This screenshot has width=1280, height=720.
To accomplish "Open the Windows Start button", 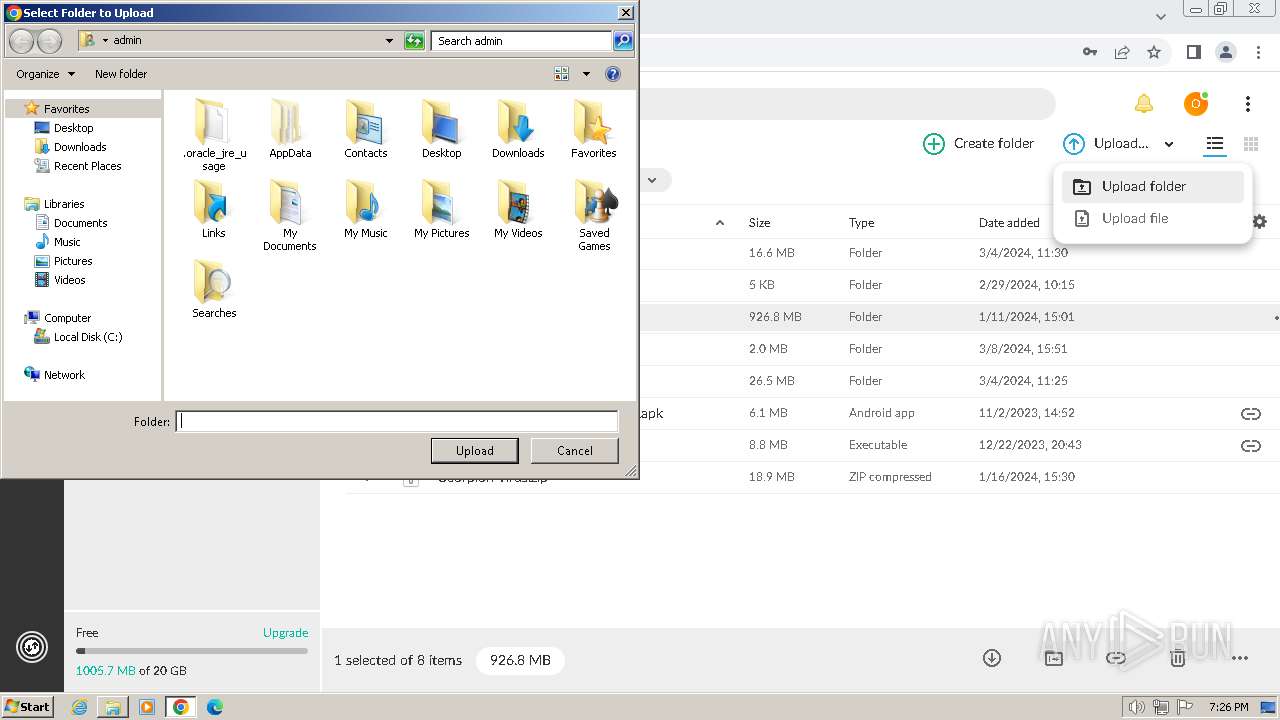I will (28, 707).
